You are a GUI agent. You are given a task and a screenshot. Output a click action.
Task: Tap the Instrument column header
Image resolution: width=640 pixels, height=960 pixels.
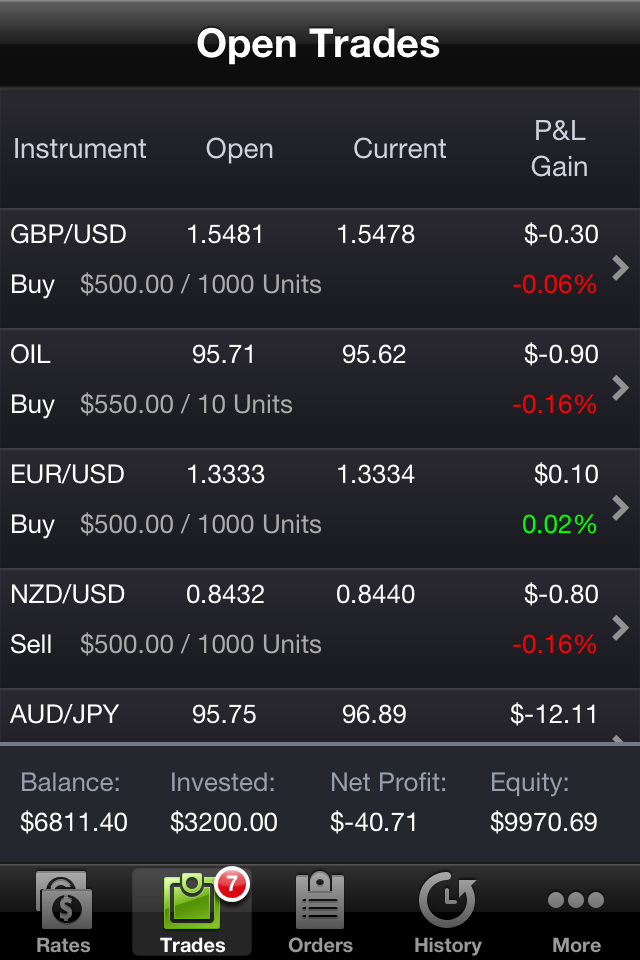tap(80, 149)
